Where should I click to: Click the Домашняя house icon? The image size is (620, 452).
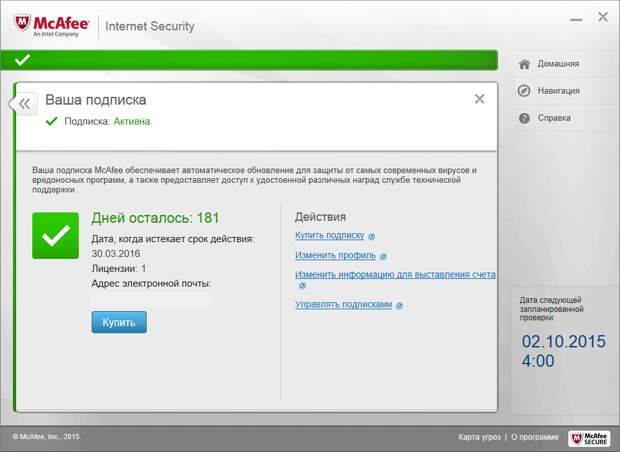(x=524, y=64)
